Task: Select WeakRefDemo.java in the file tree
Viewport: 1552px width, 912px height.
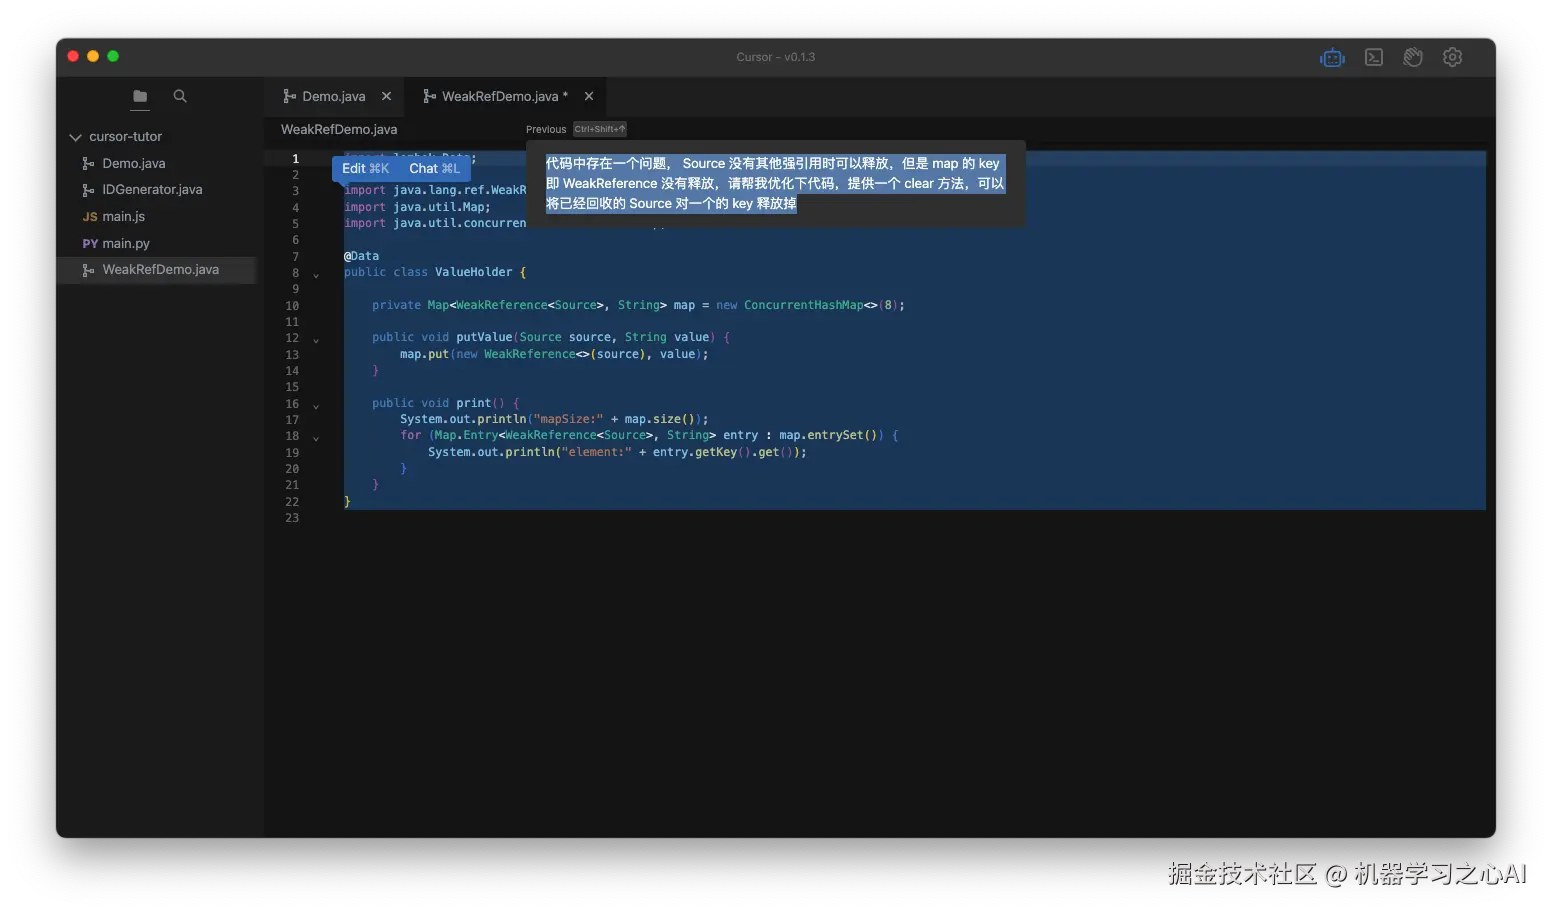Action: (160, 269)
